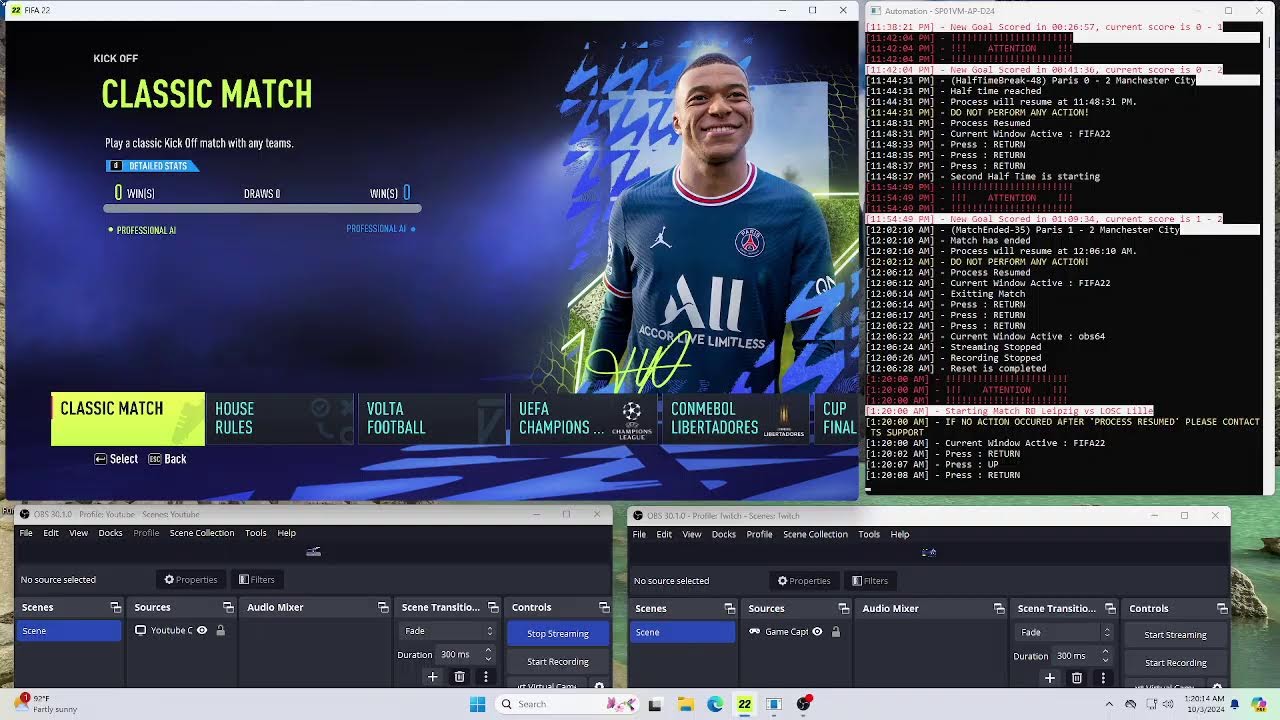Open the Fade transition dropdown in Twitch OBS
Viewport: 1280px width, 720px height.
[1064, 632]
